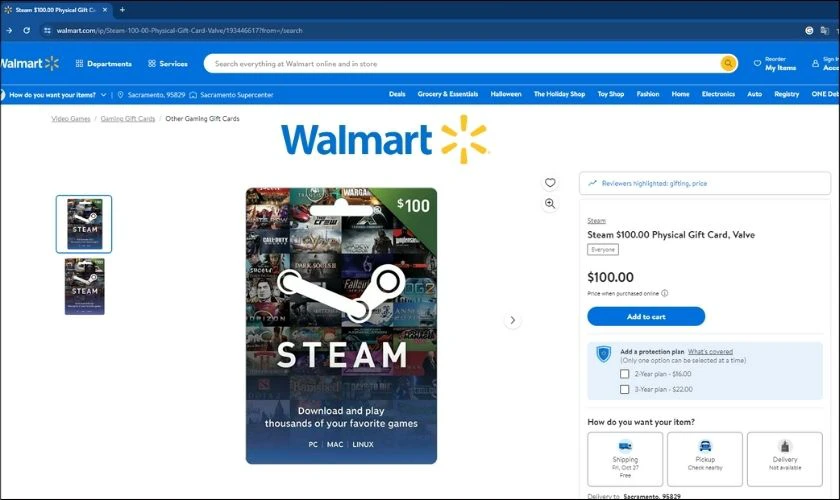The height and width of the screenshot is (500, 840).
Task: Click the translate page icon in toolbar
Action: (x=824, y=31)
